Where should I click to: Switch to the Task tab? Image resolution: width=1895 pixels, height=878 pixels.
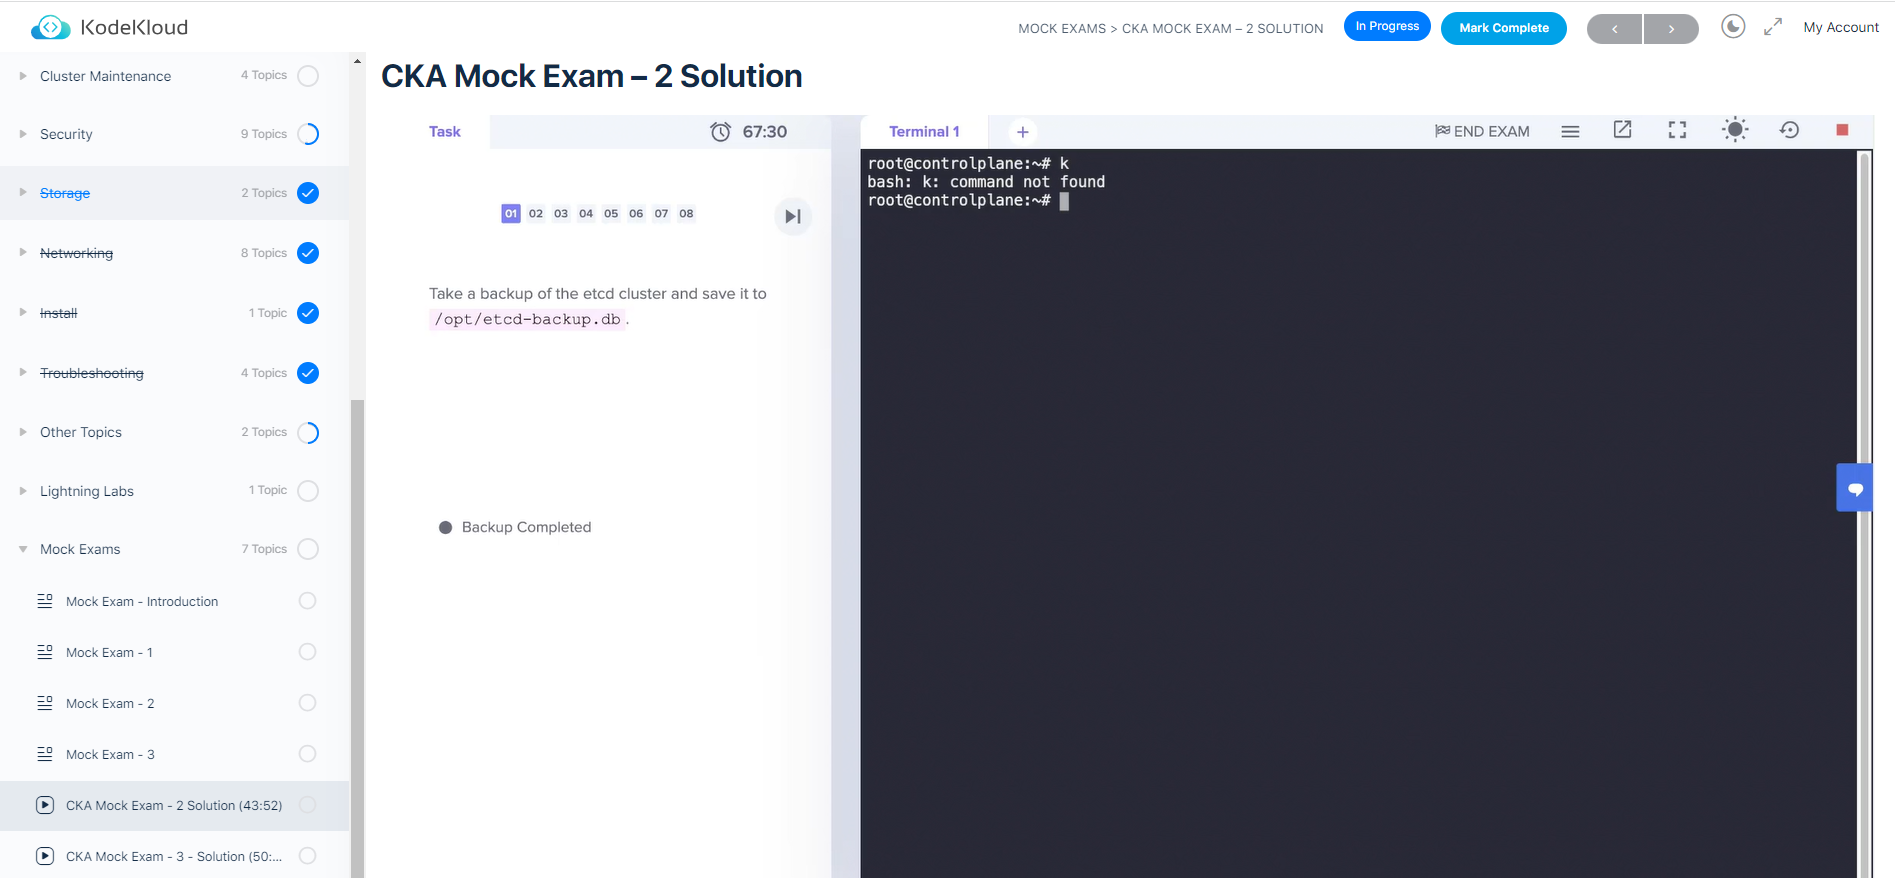click(445, 131)
